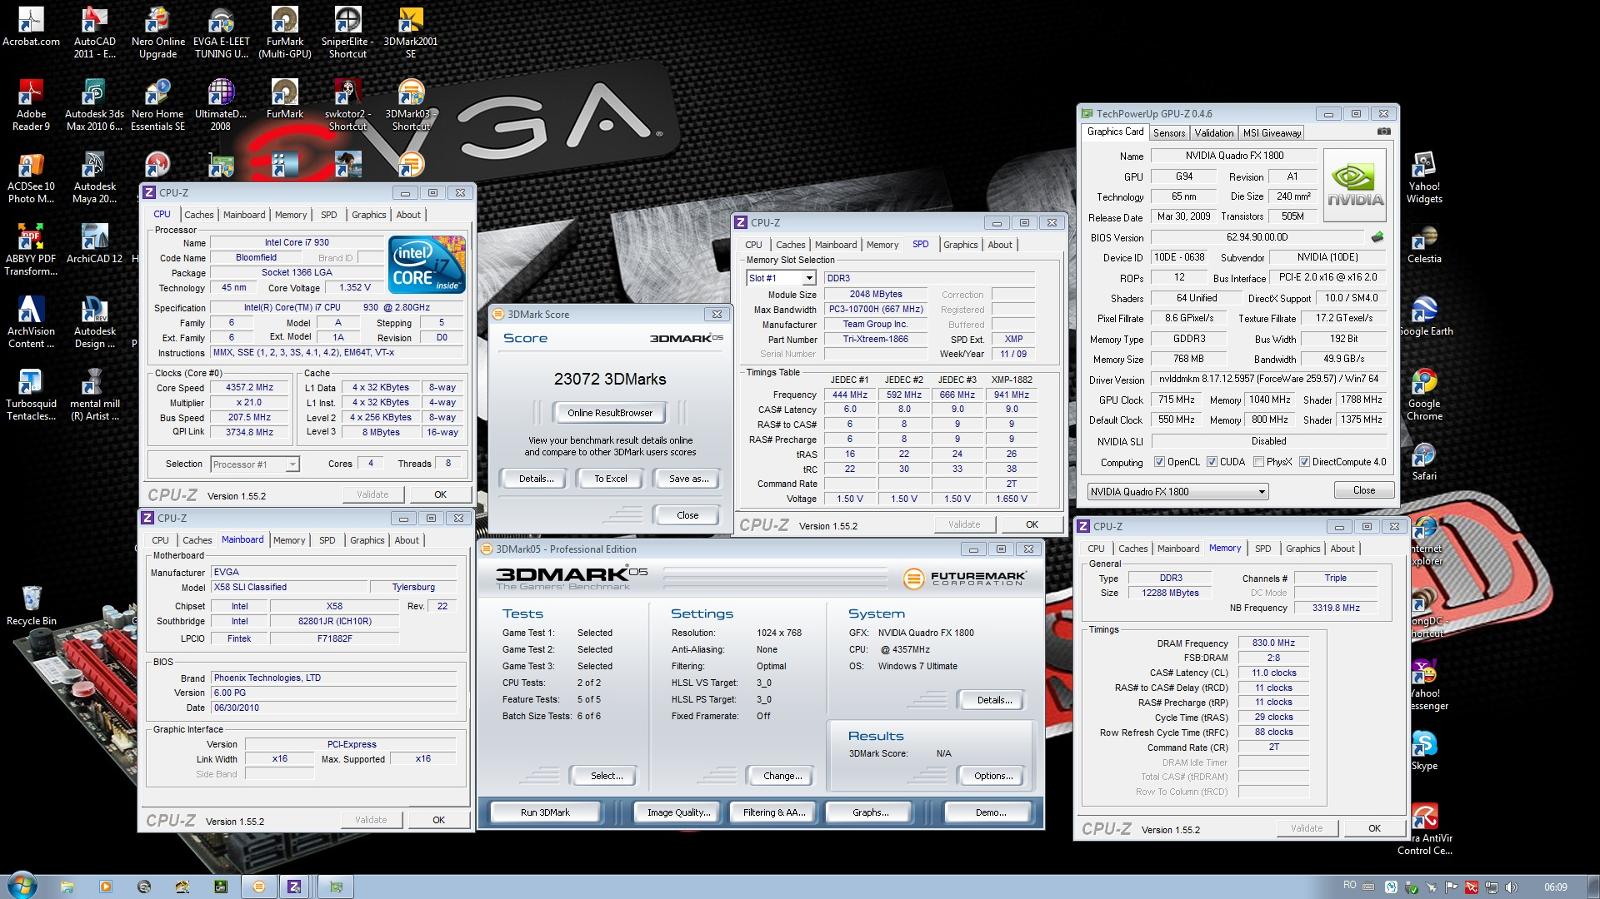Select Autodesk 3ds Max 2010 desktop icon
This screenshot has width=1600, height=899.
pyautogui.click(x=95, y=105)
